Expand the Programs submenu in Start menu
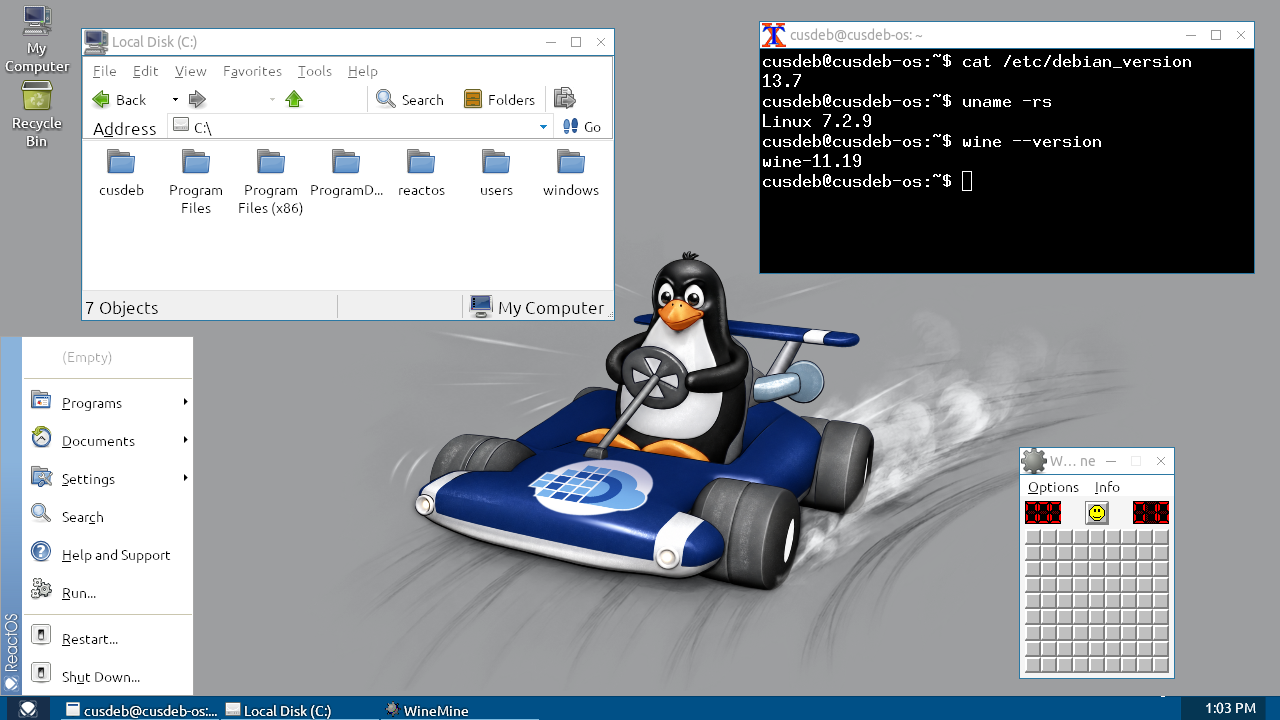 (107, 402)
